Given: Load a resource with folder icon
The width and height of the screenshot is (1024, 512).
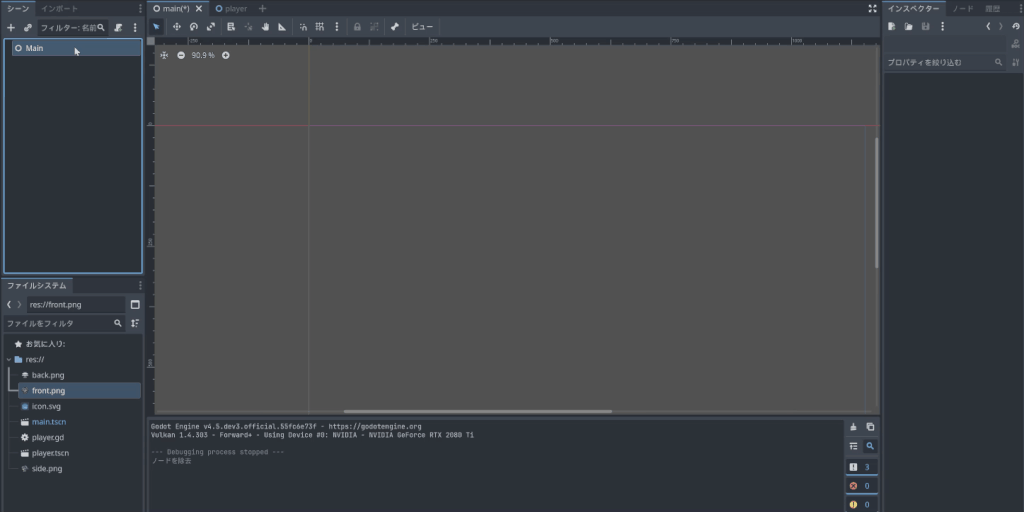Looking at the screenshot, I should coord(908,26).
